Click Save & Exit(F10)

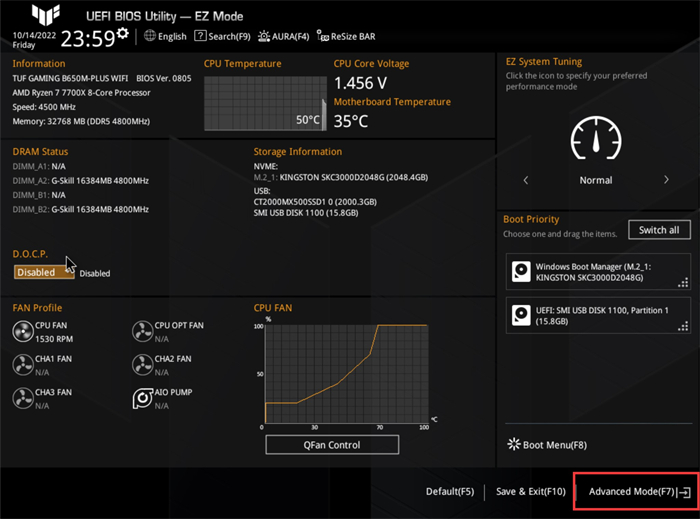[x=531, y=492]
